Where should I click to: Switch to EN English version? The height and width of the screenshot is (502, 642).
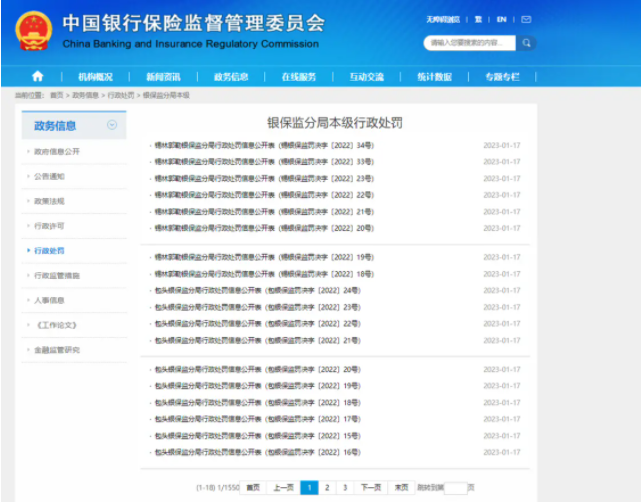click(x=502, y=20)
